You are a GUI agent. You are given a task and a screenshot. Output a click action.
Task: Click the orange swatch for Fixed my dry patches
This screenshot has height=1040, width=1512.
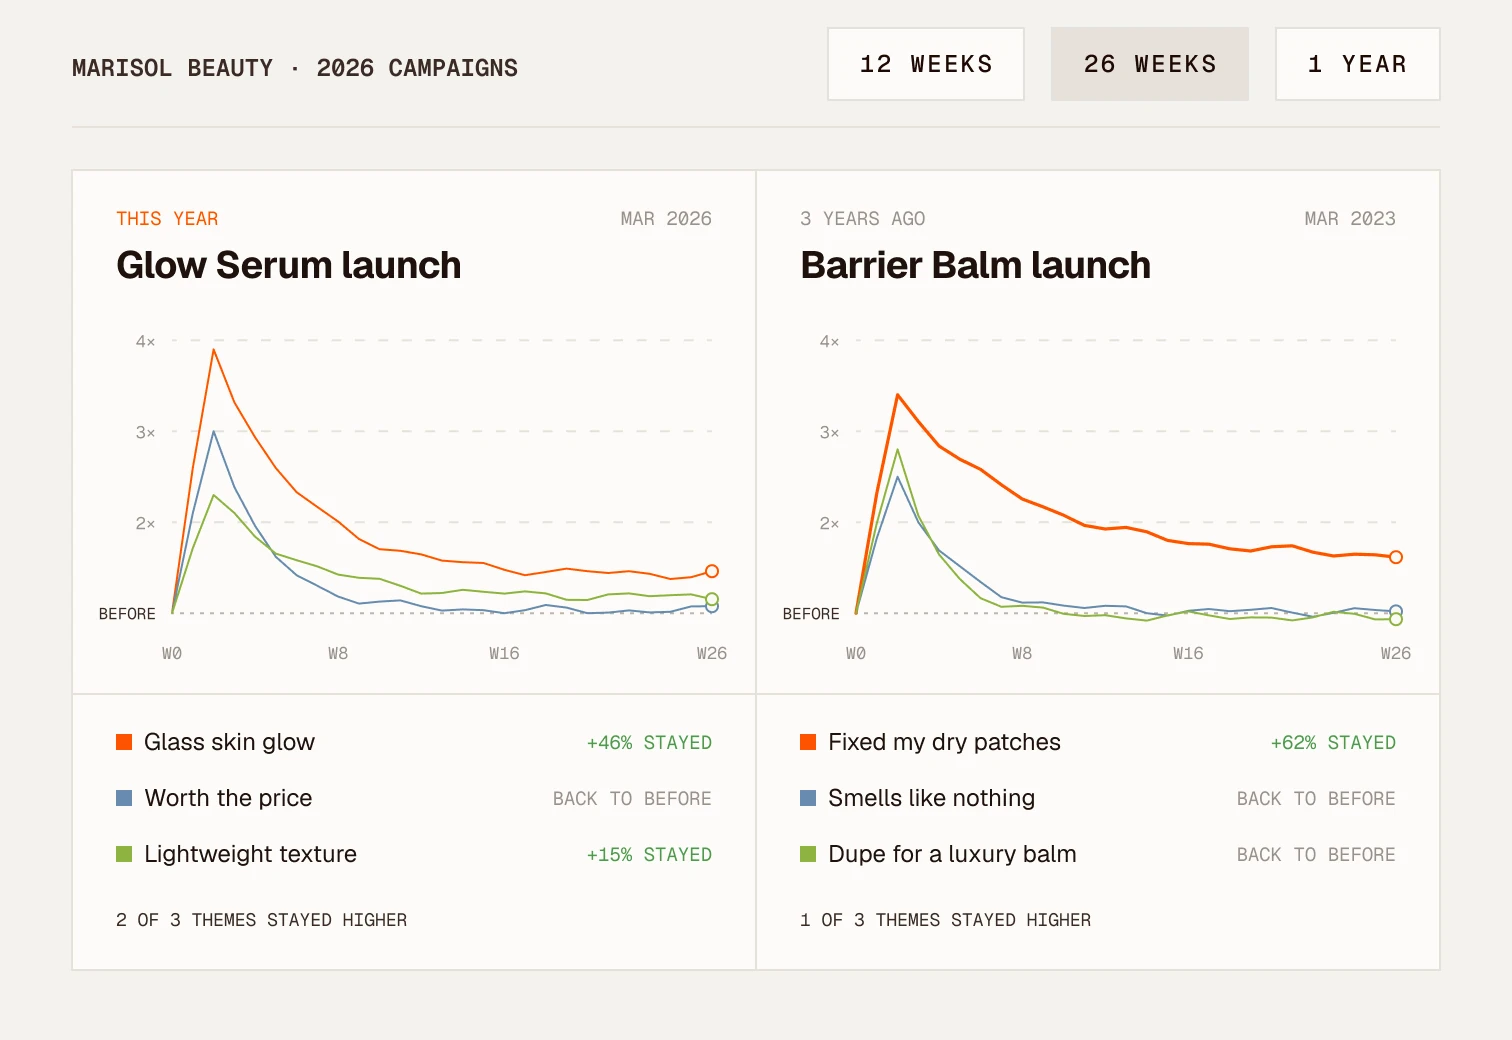tap(808, 742)
